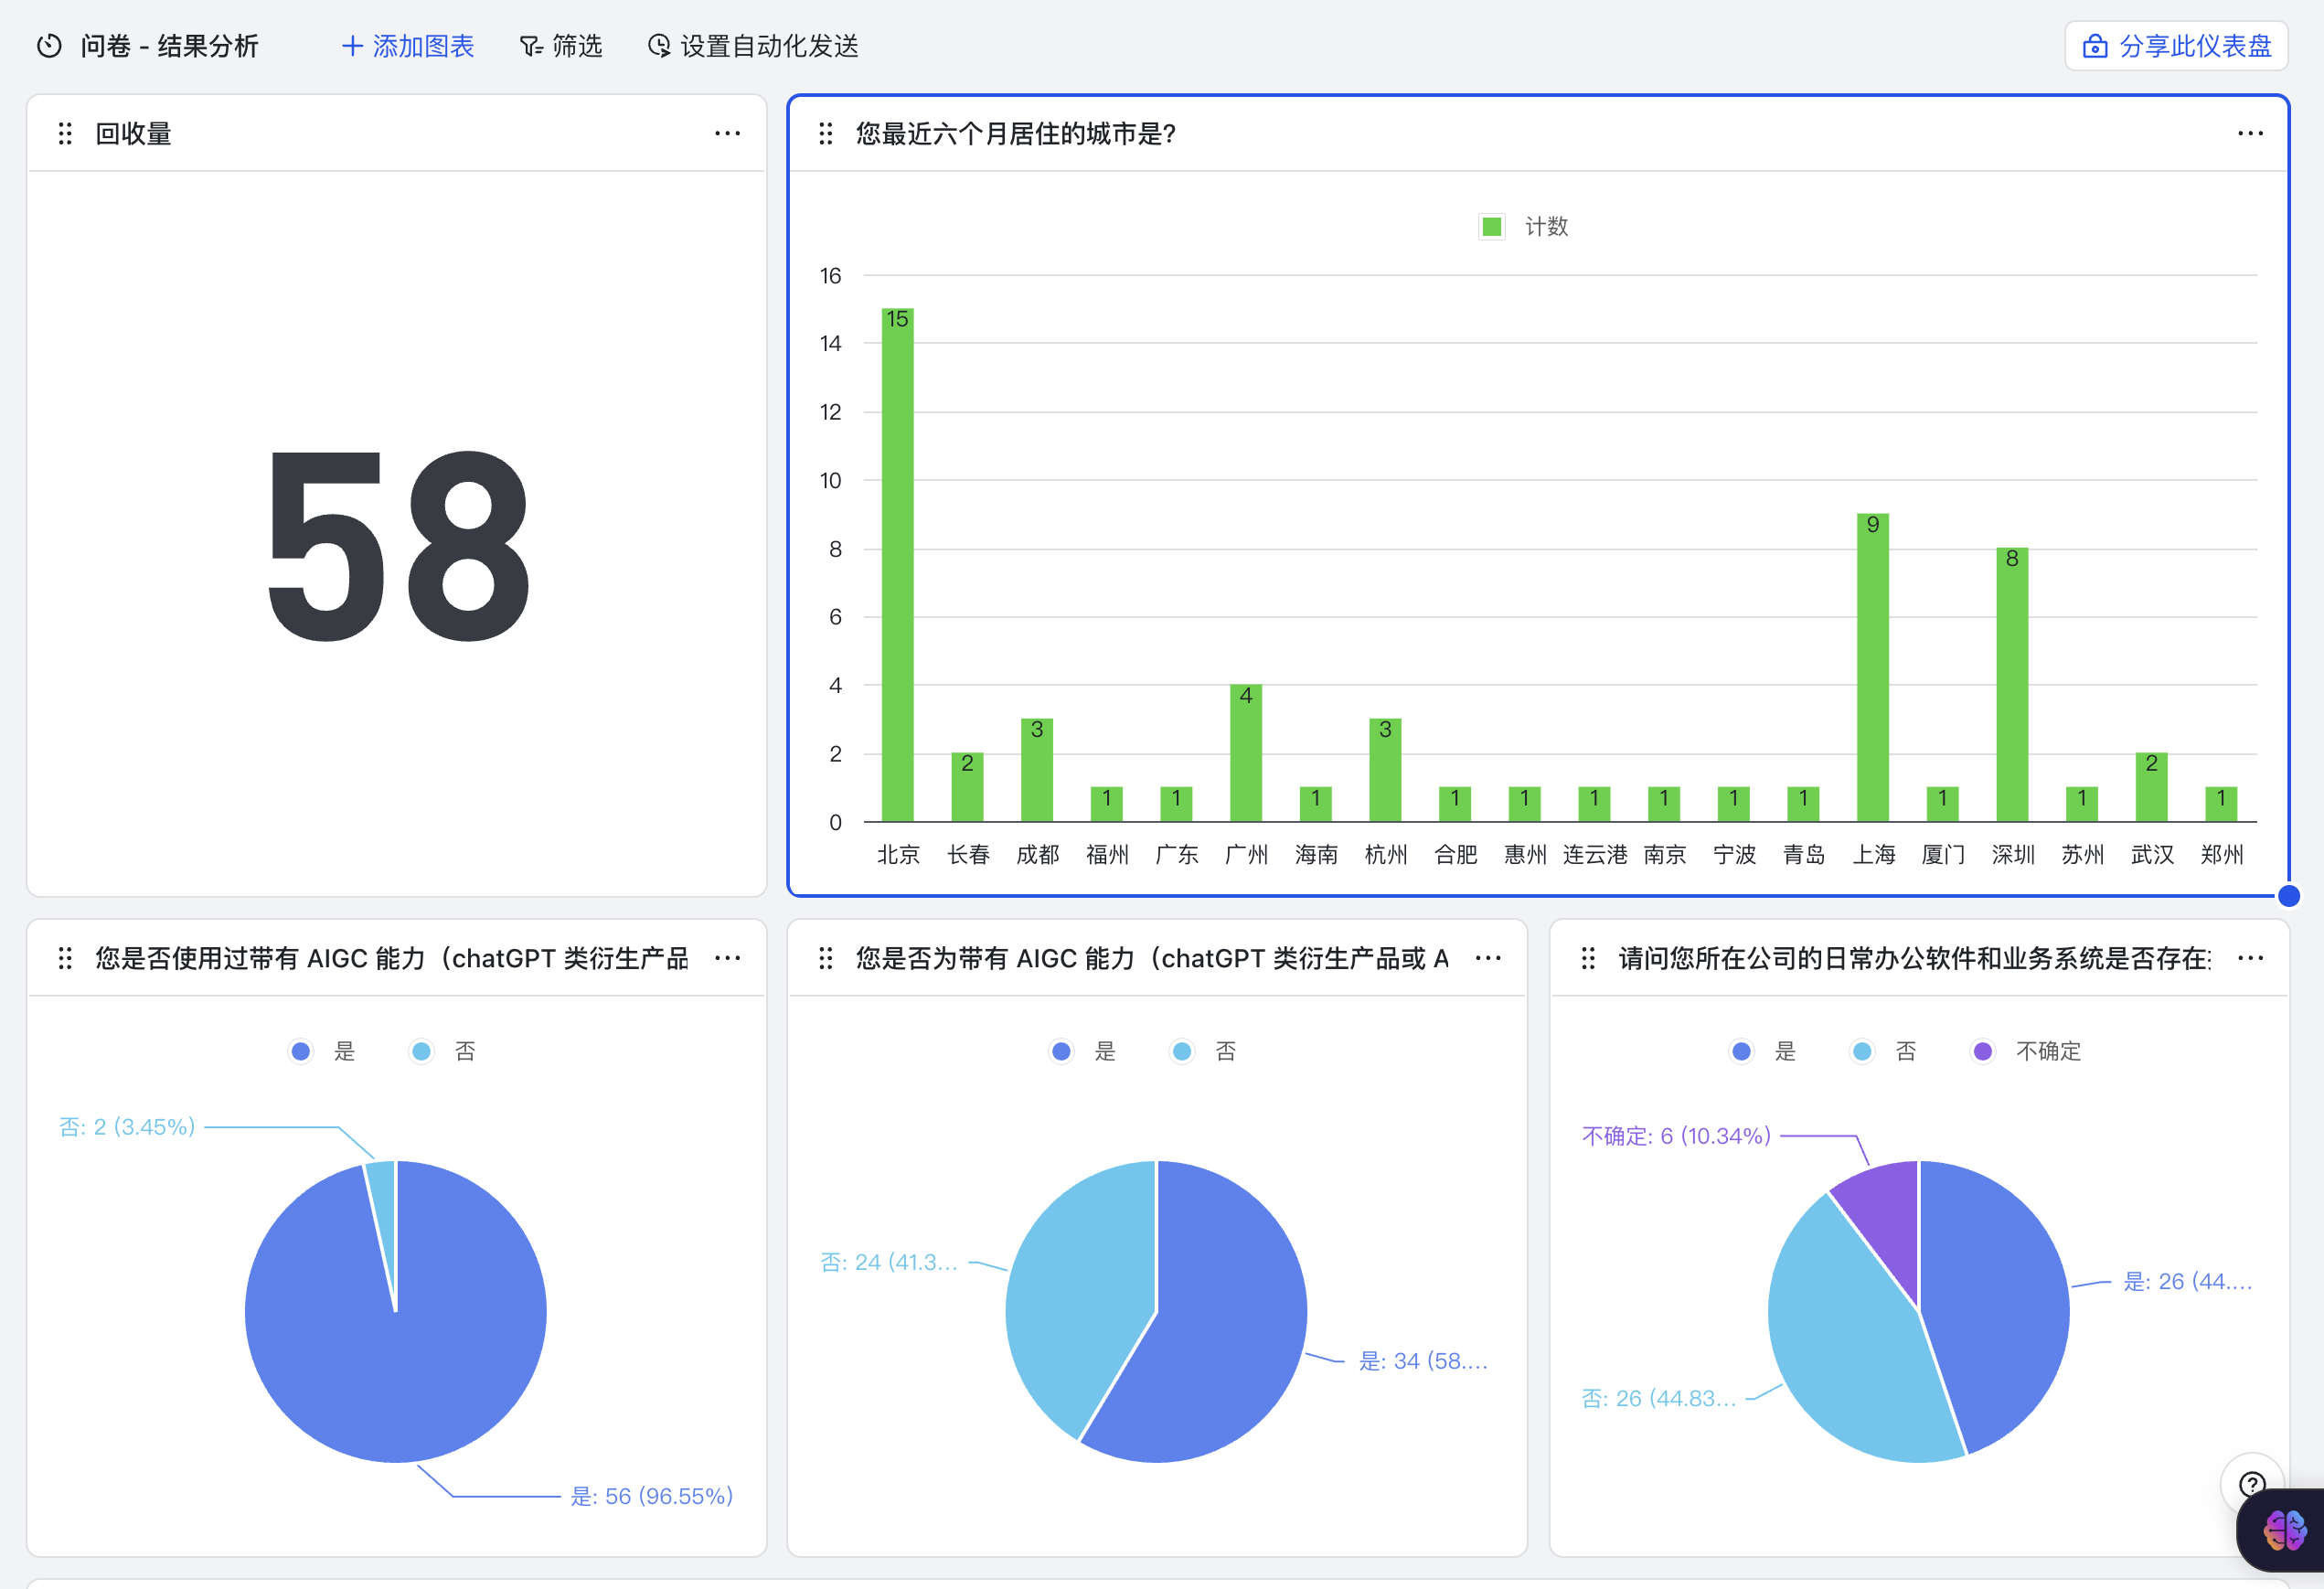Click 筛选 in the top toolbar
Screen dimensions: 2324x1589
click(576, 46)
